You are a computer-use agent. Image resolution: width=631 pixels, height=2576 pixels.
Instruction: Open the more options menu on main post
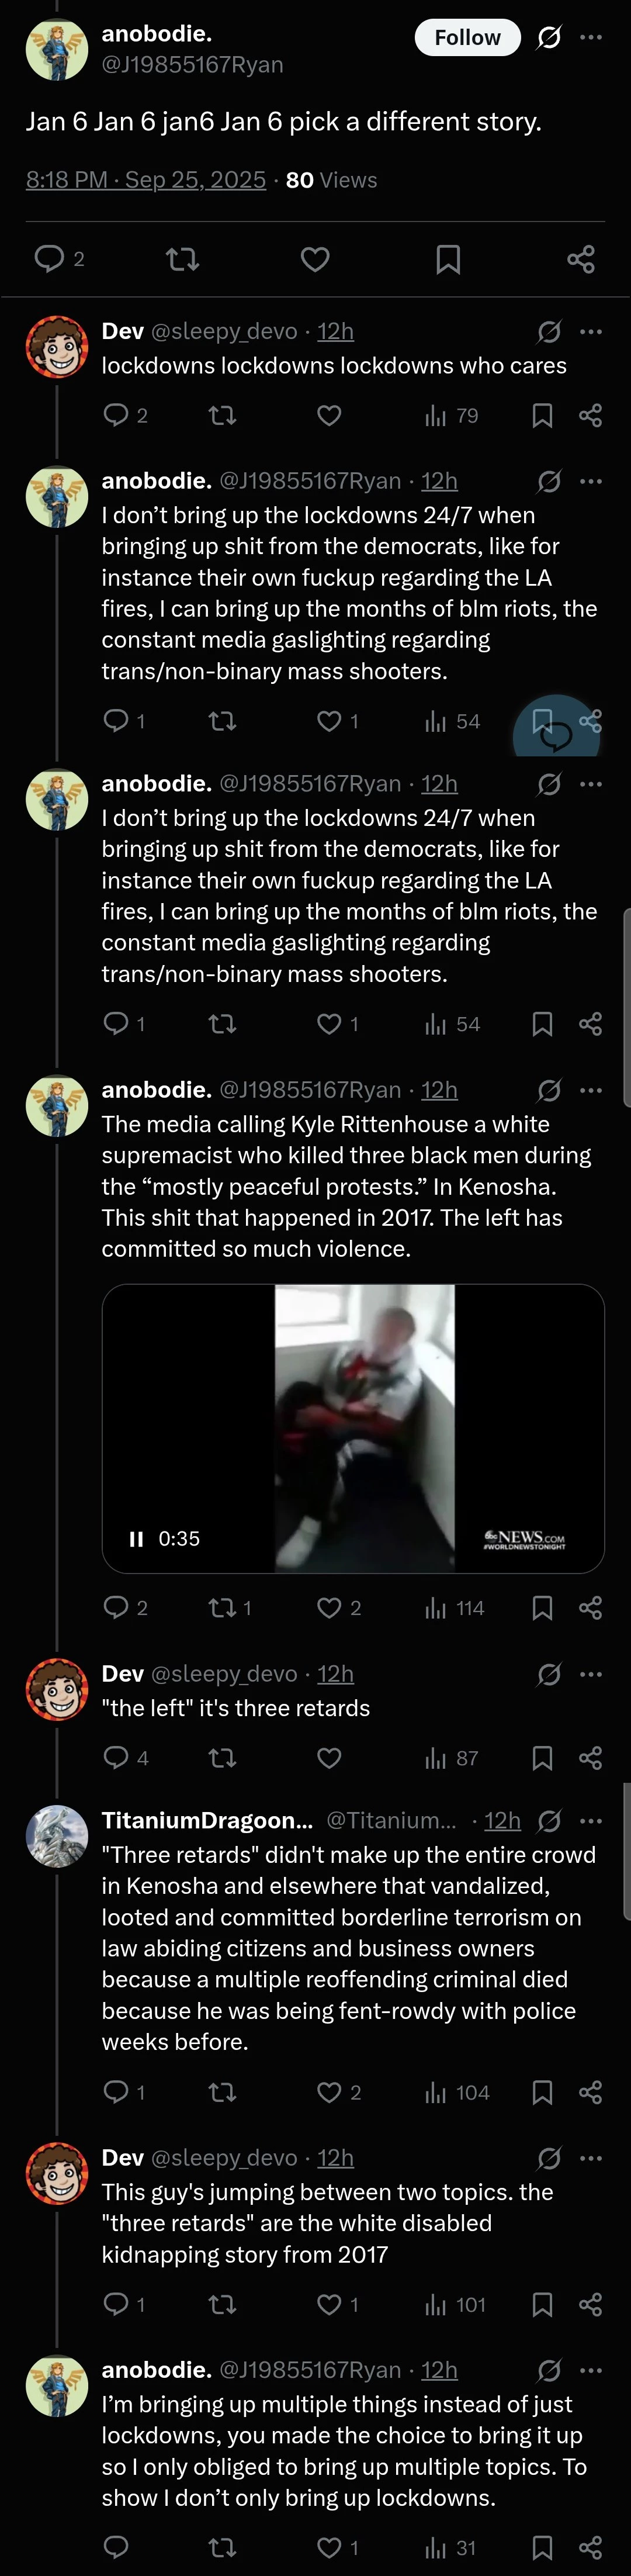pos(591,37)
